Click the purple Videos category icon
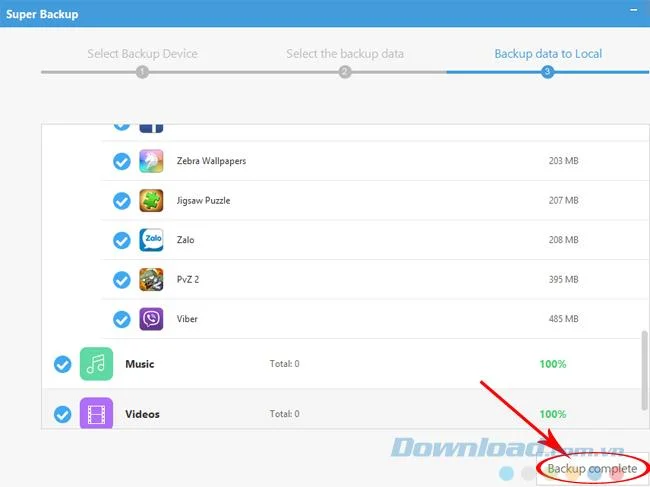This screenshot has width=650, height=487. coord(96,413)
